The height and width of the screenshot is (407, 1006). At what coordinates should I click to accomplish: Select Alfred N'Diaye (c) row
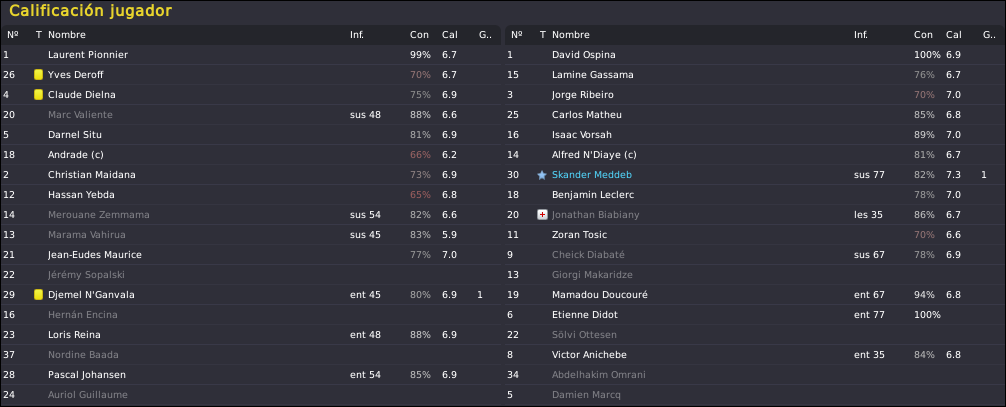(x=754, y=155)
